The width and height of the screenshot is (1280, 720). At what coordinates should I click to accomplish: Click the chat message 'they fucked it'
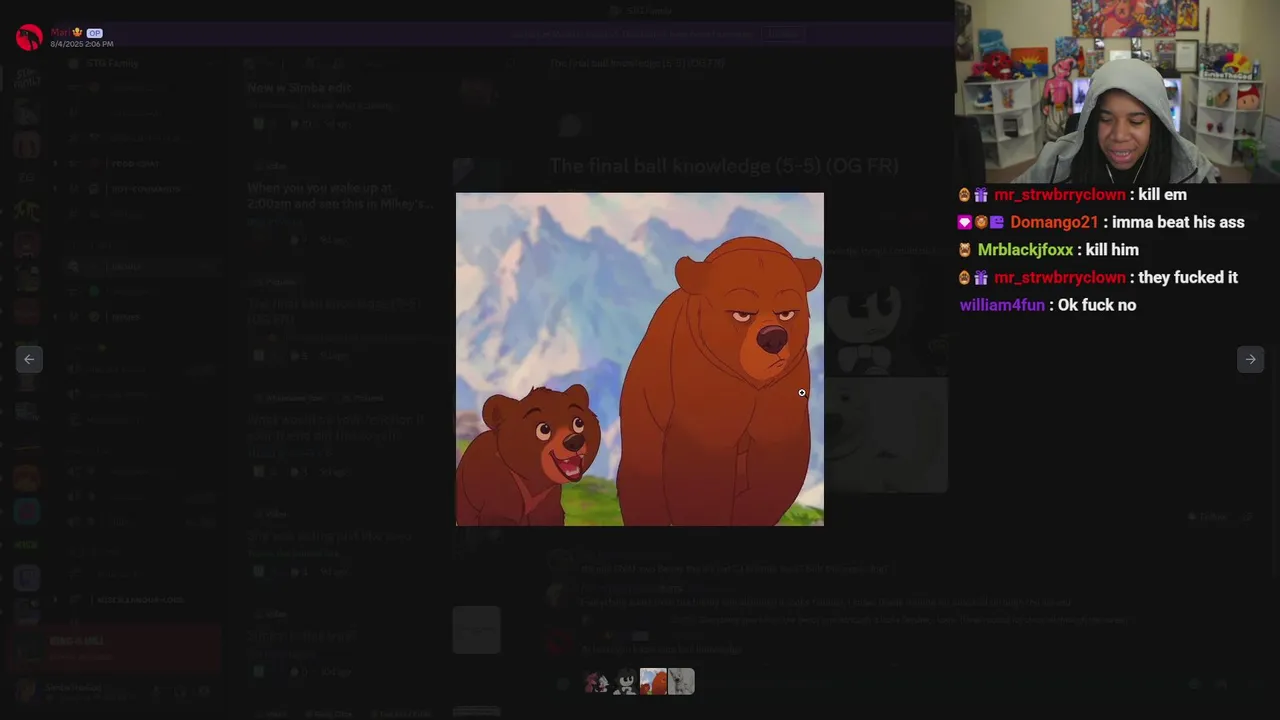point(1188,277)
